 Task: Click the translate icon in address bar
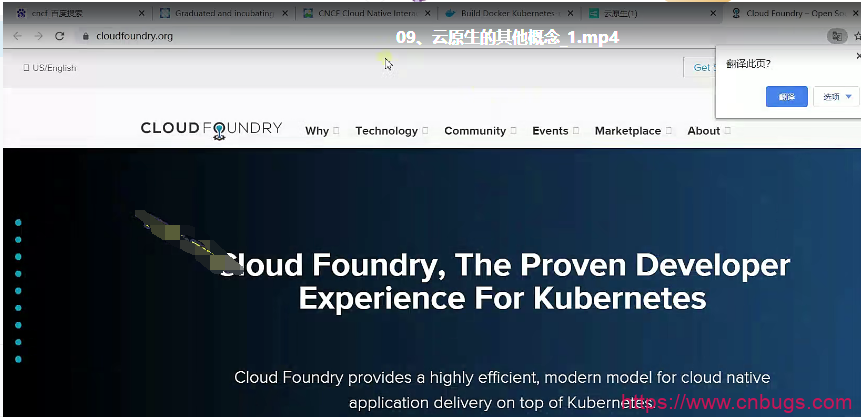[x=836, y=36]
